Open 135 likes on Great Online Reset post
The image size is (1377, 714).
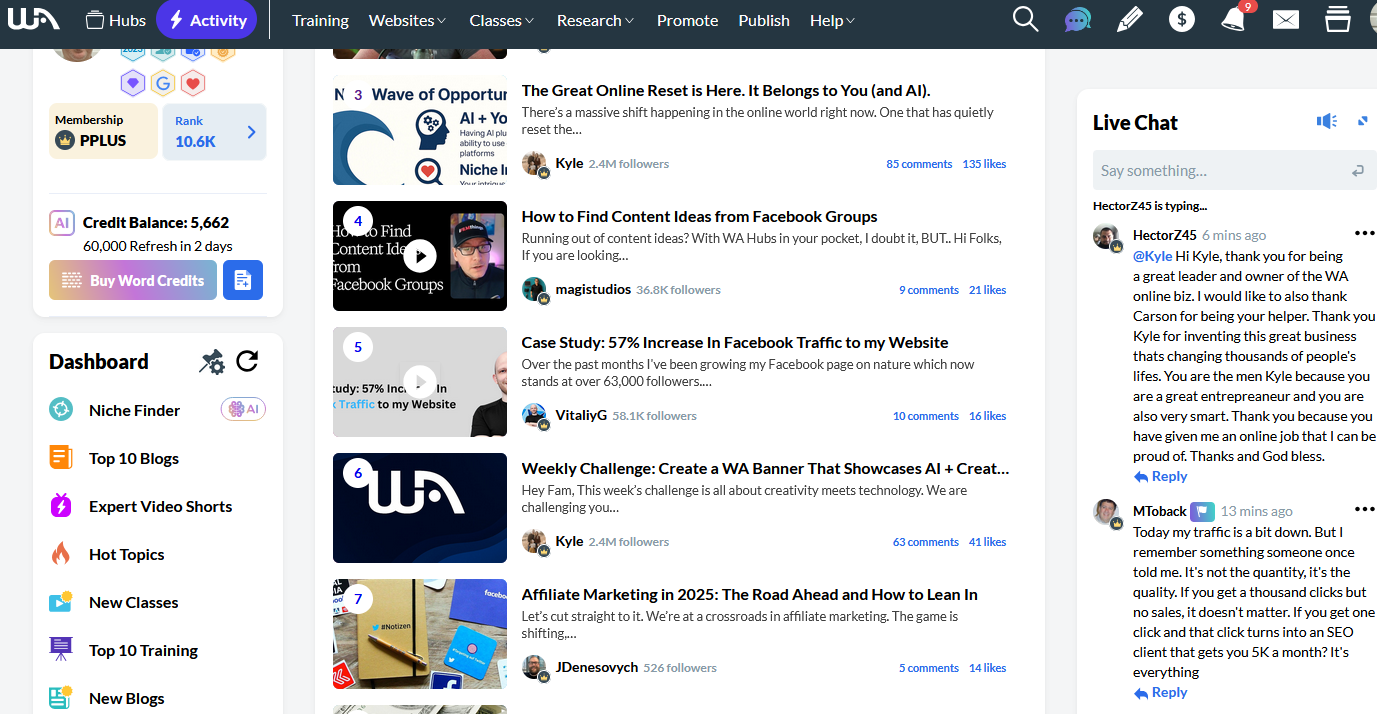click(x=984, y=164)
